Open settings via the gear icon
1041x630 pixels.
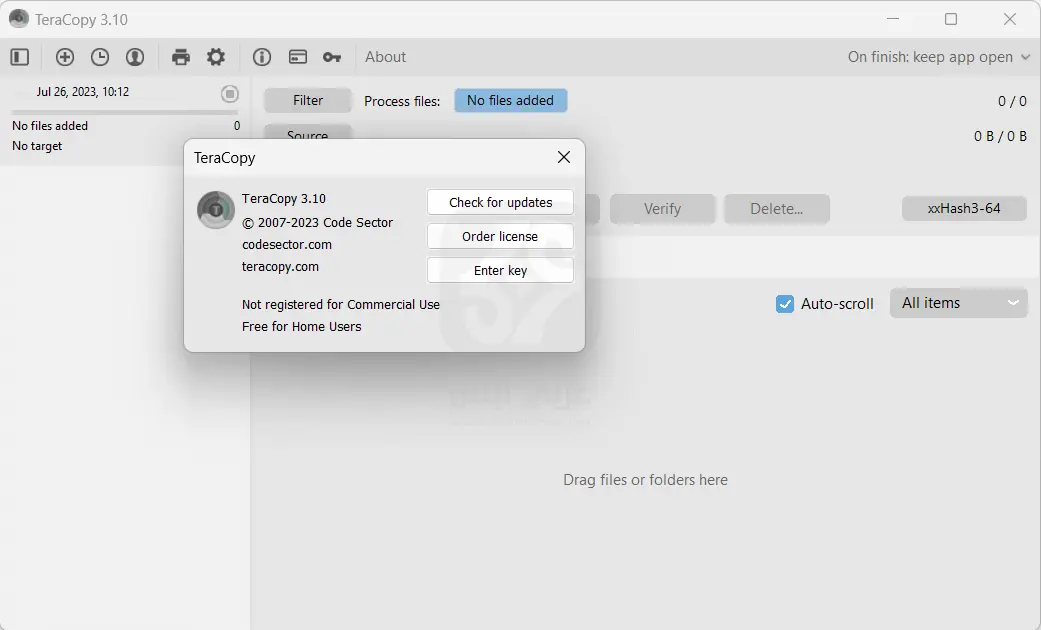[x=216, y=57]
